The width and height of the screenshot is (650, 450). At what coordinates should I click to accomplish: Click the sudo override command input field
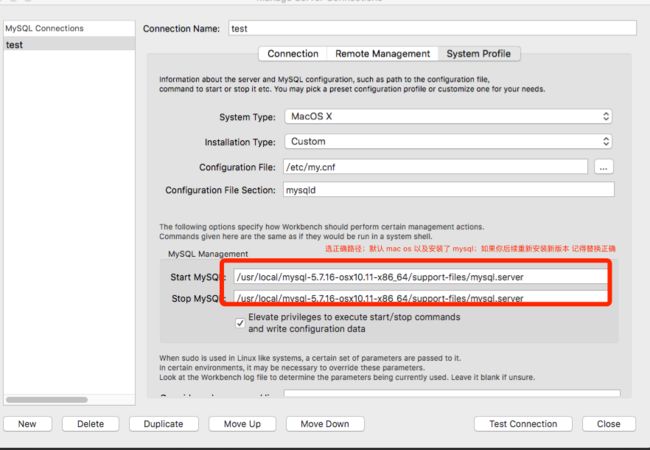tap(452, 394)
